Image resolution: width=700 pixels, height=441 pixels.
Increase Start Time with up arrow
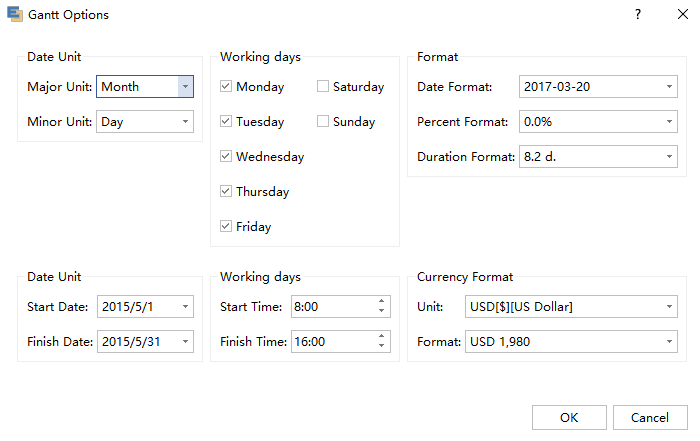pos(381,302)
